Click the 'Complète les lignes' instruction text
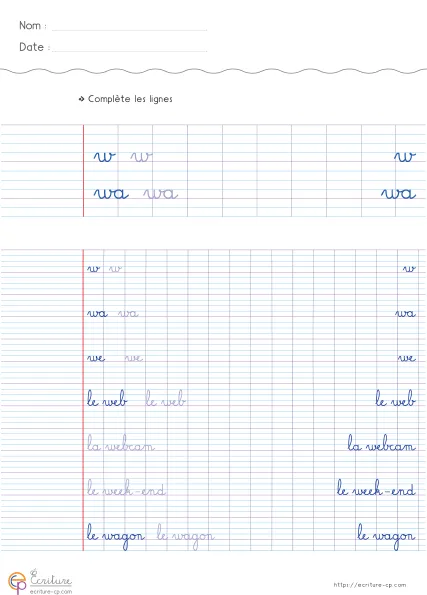The width and height of the screenshot is (427, 595). click(x=130, y=99)
